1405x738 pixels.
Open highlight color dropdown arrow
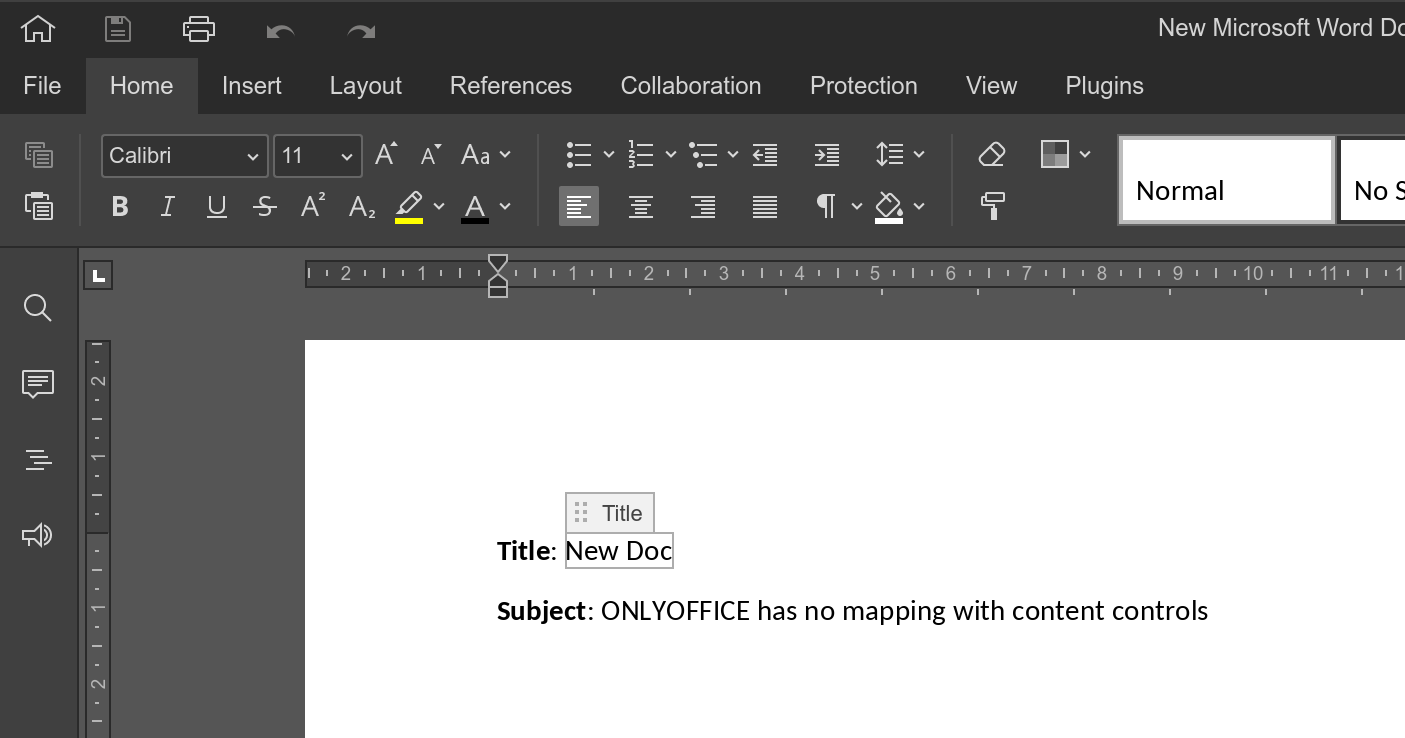click(439, 207)
